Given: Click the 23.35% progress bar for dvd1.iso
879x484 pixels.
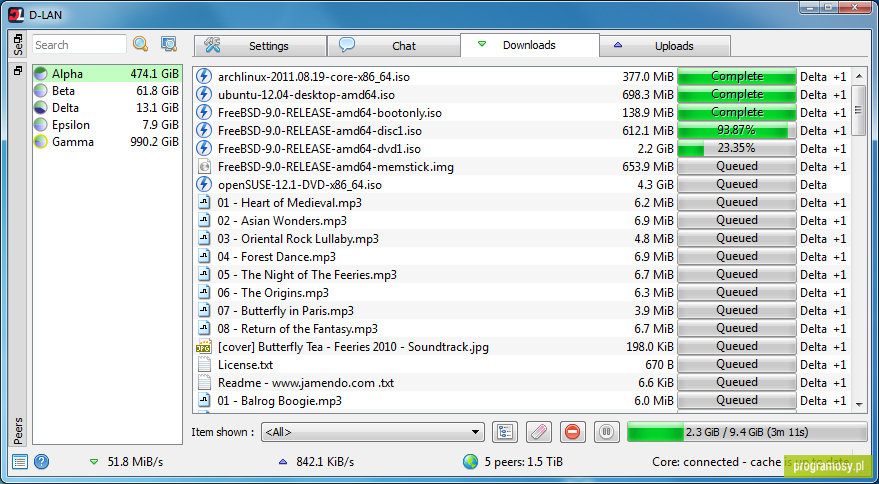Looking at the screenshot, I should point(737,149).
